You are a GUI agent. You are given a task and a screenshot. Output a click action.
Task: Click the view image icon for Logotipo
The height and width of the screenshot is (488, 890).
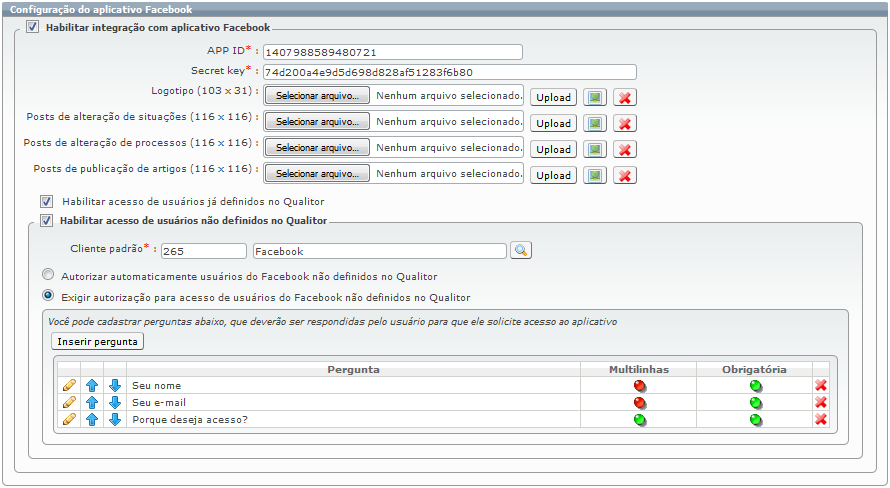tap(594, 97)
